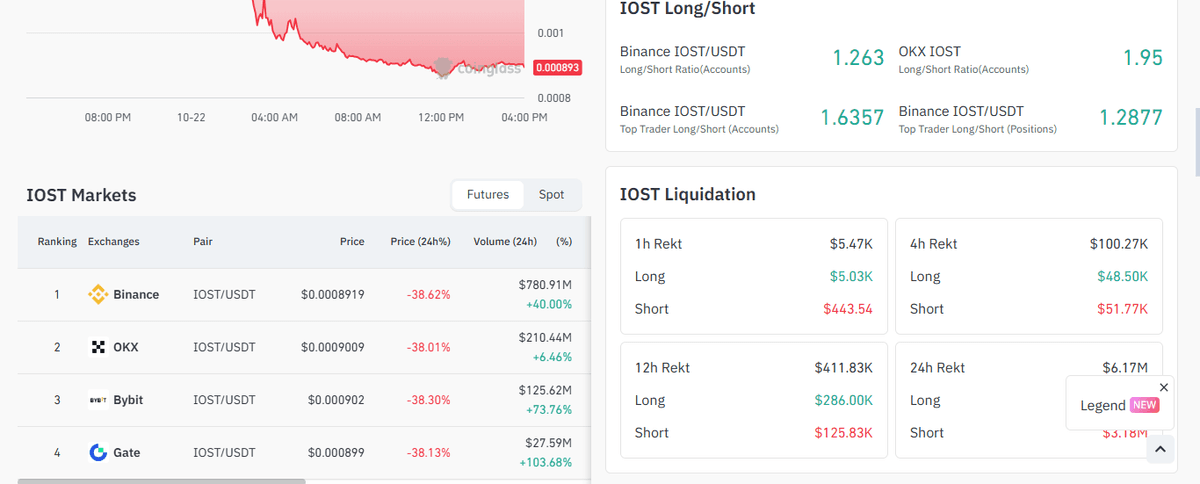Click Top Trader positions ratio 1.2877
The image size is (1200, 484).
1131,118
